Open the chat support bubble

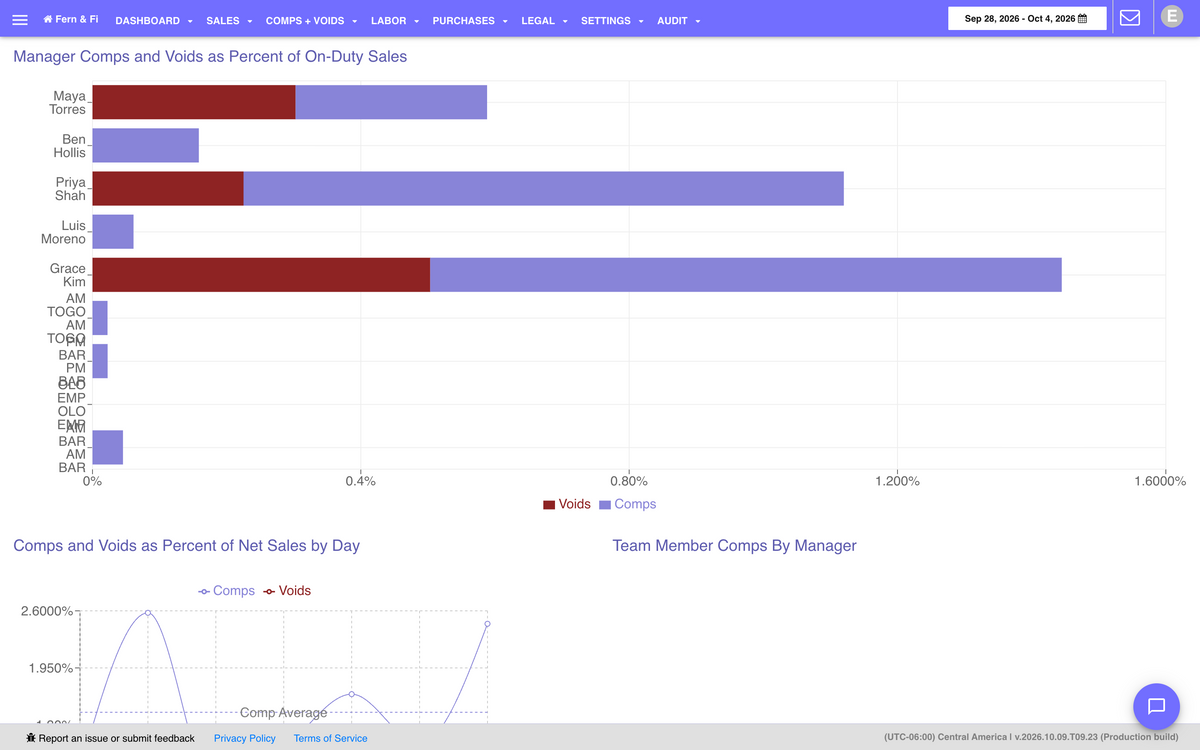point(1156,706)
